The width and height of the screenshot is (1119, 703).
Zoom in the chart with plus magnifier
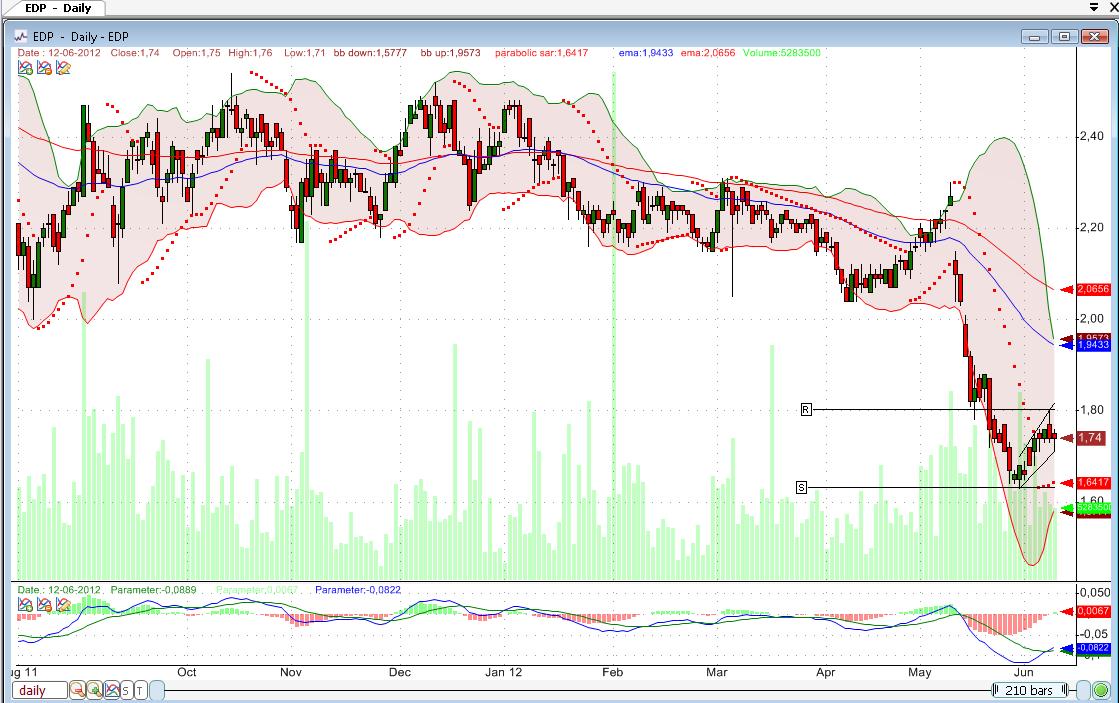click(94, 690)
